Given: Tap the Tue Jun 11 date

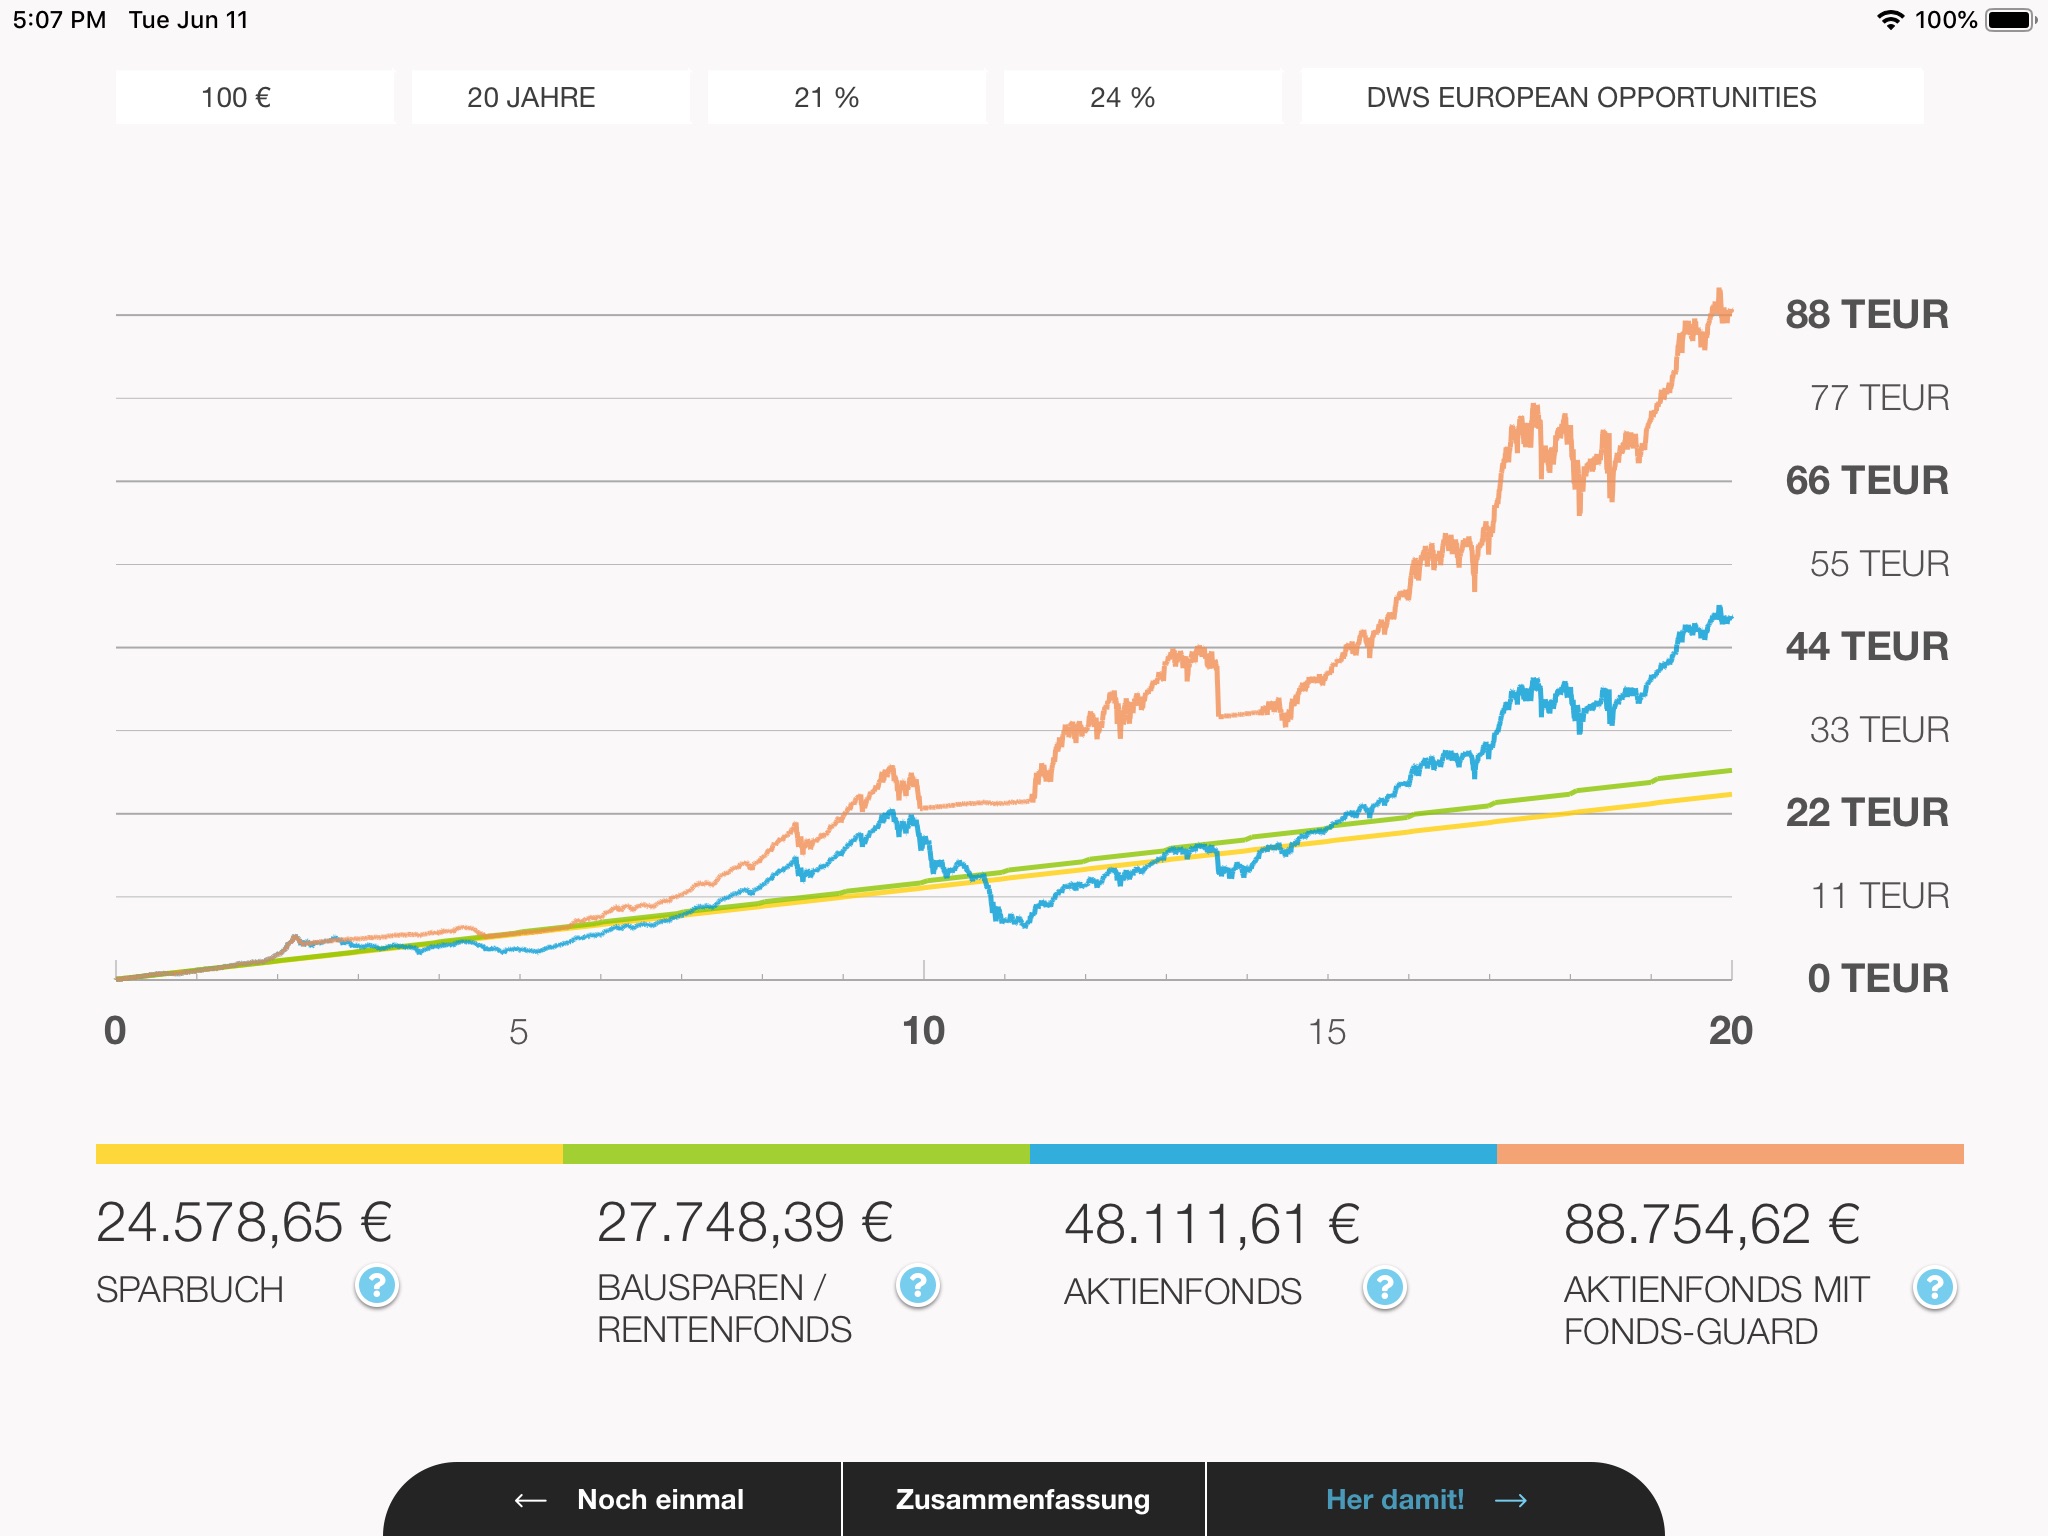Looking at the screenshot, I should click(x=188, y=20).
